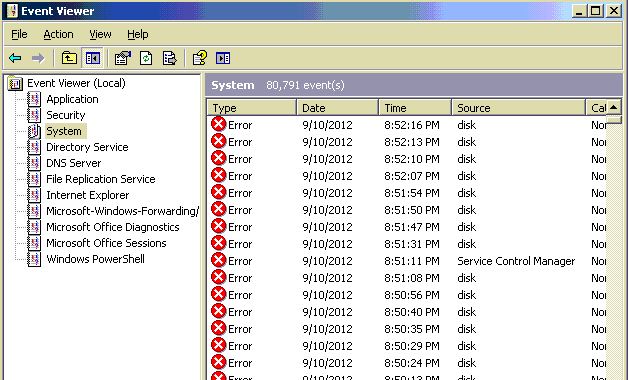Select the disk error at 8:51:54 PM
Image resolution: width=628 pixels, height=380 pixels.
click(407, 193)
